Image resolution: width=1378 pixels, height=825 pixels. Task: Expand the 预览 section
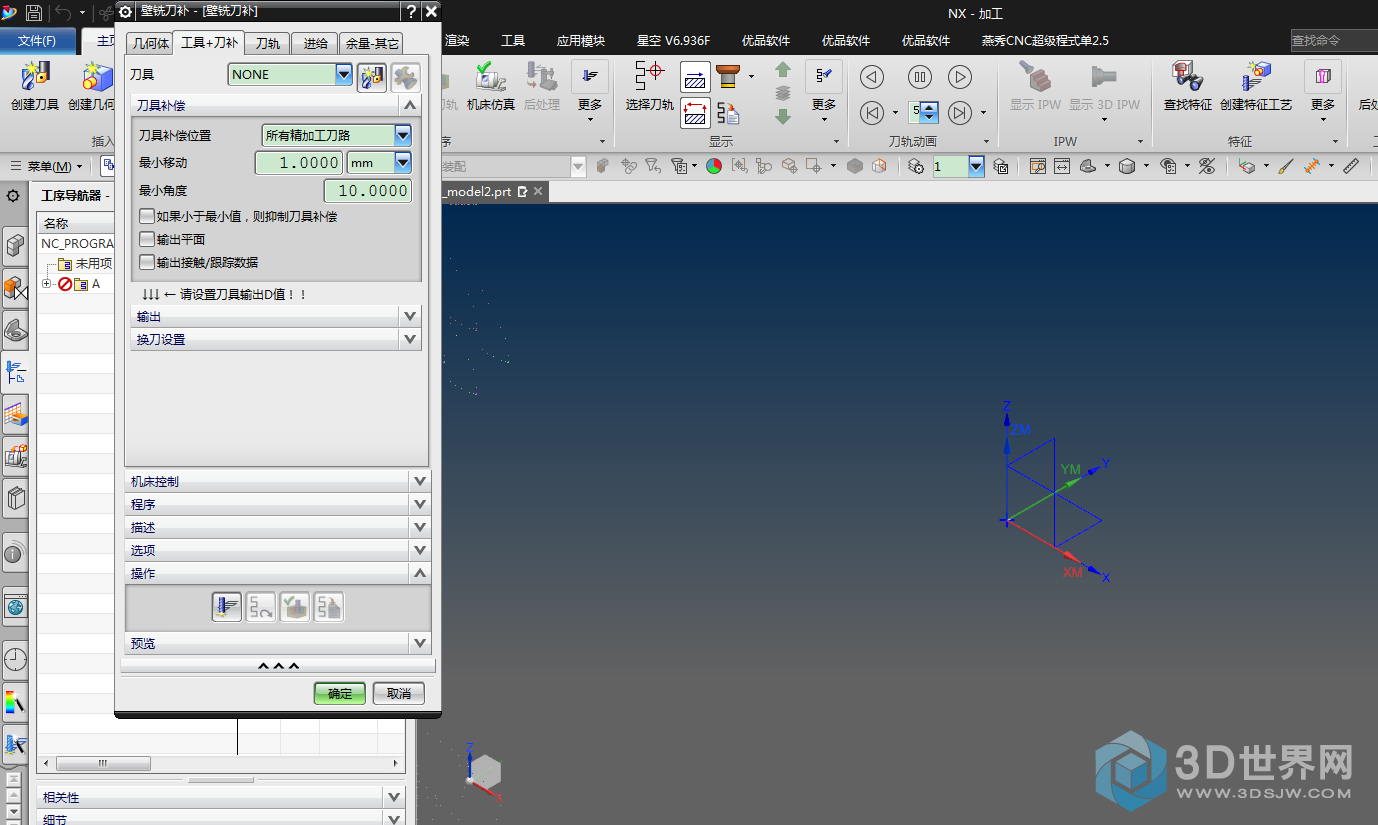(x=420, y=643)
